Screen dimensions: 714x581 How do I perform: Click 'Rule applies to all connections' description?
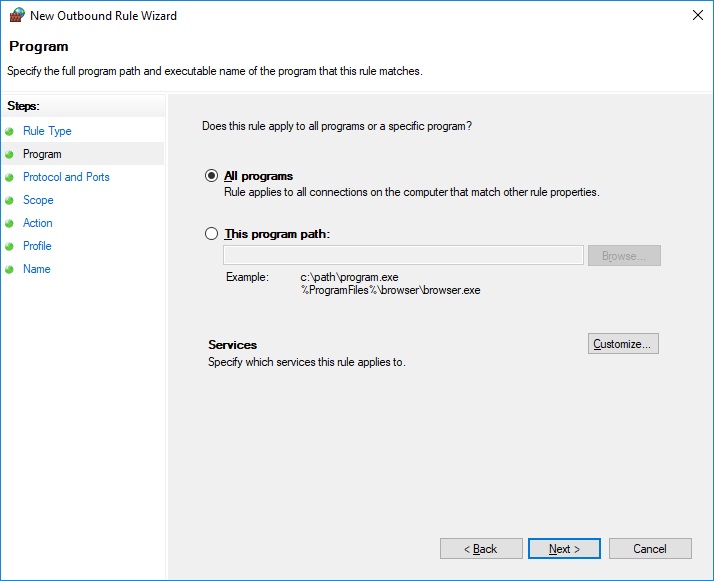pos(412,192)
